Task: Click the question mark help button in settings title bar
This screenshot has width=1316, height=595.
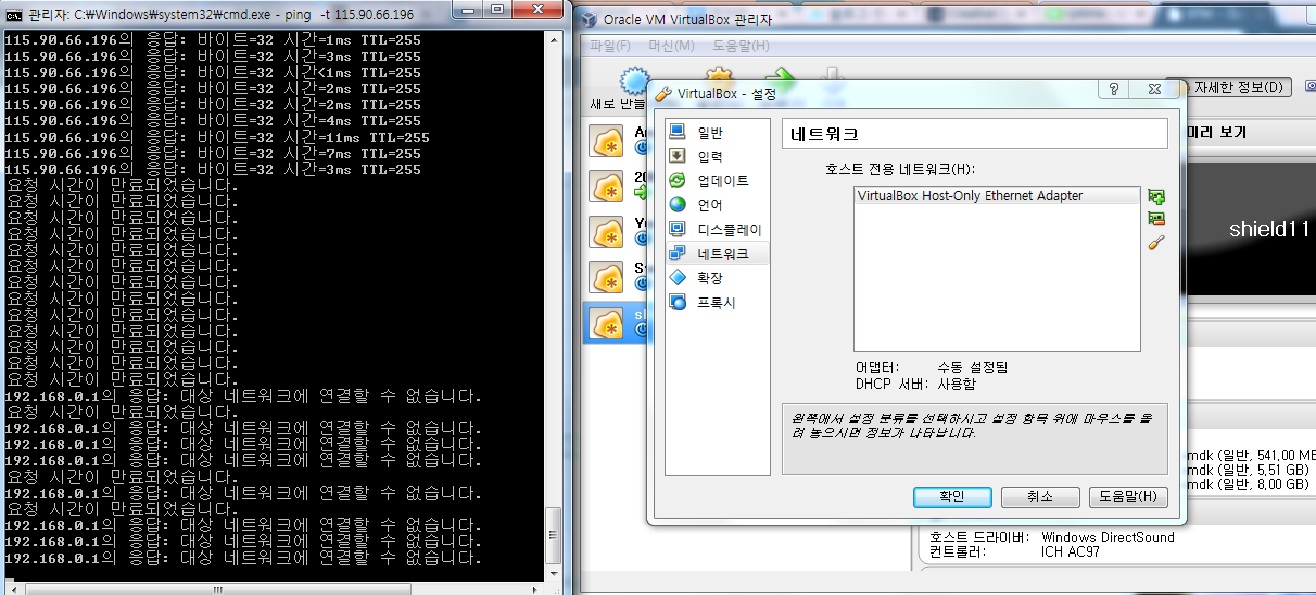Action: coord(1113,89)
